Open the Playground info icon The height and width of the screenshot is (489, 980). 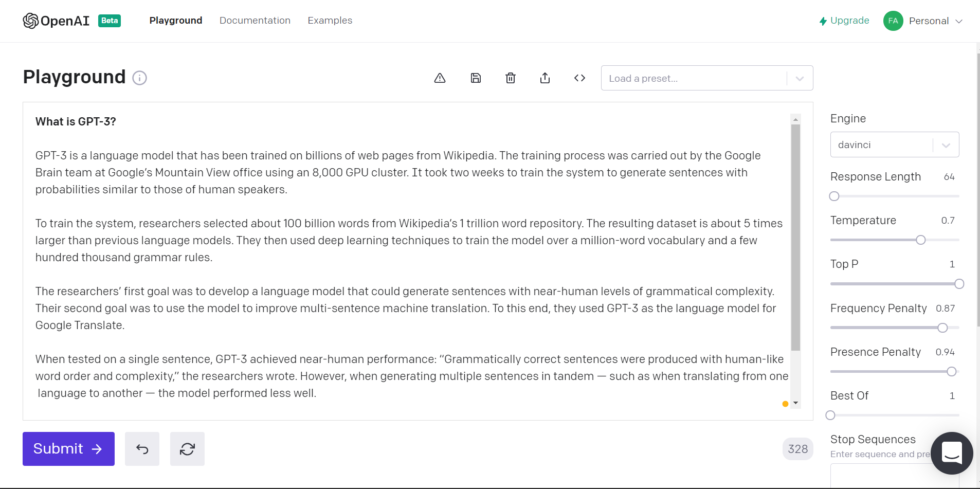[139, 78]
